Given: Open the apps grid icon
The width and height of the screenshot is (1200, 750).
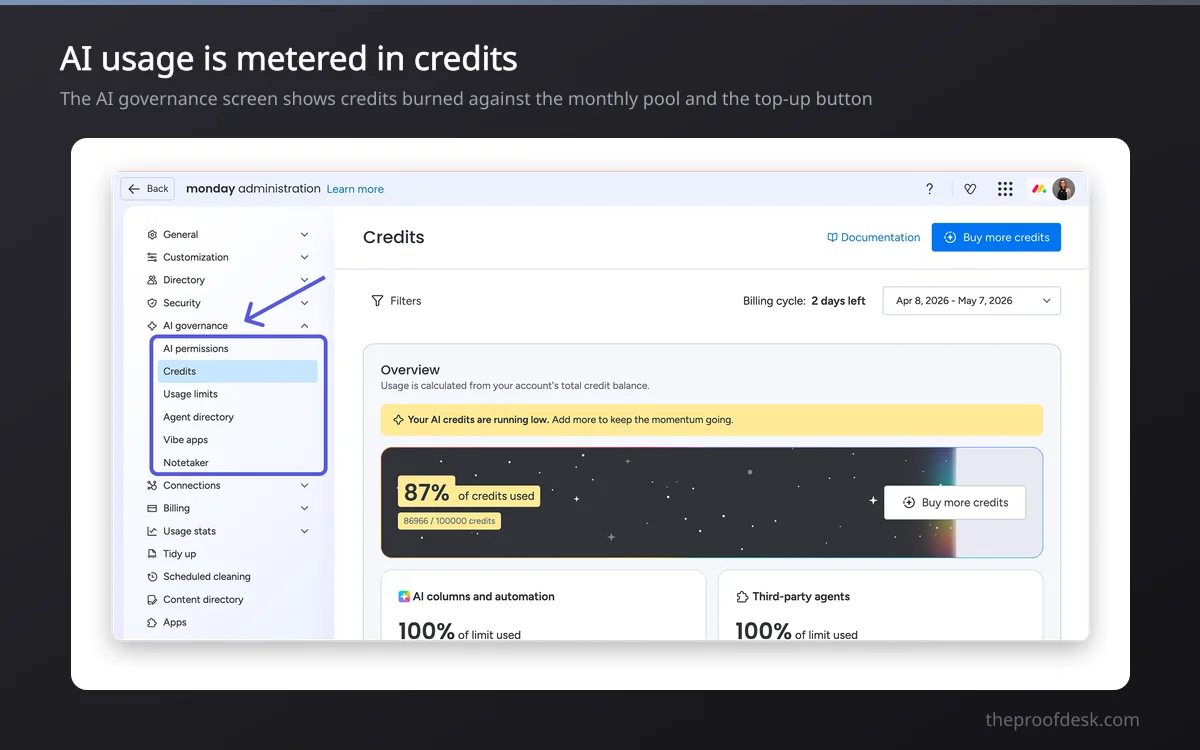Looking at the screenshot, I should [1005, 189].
